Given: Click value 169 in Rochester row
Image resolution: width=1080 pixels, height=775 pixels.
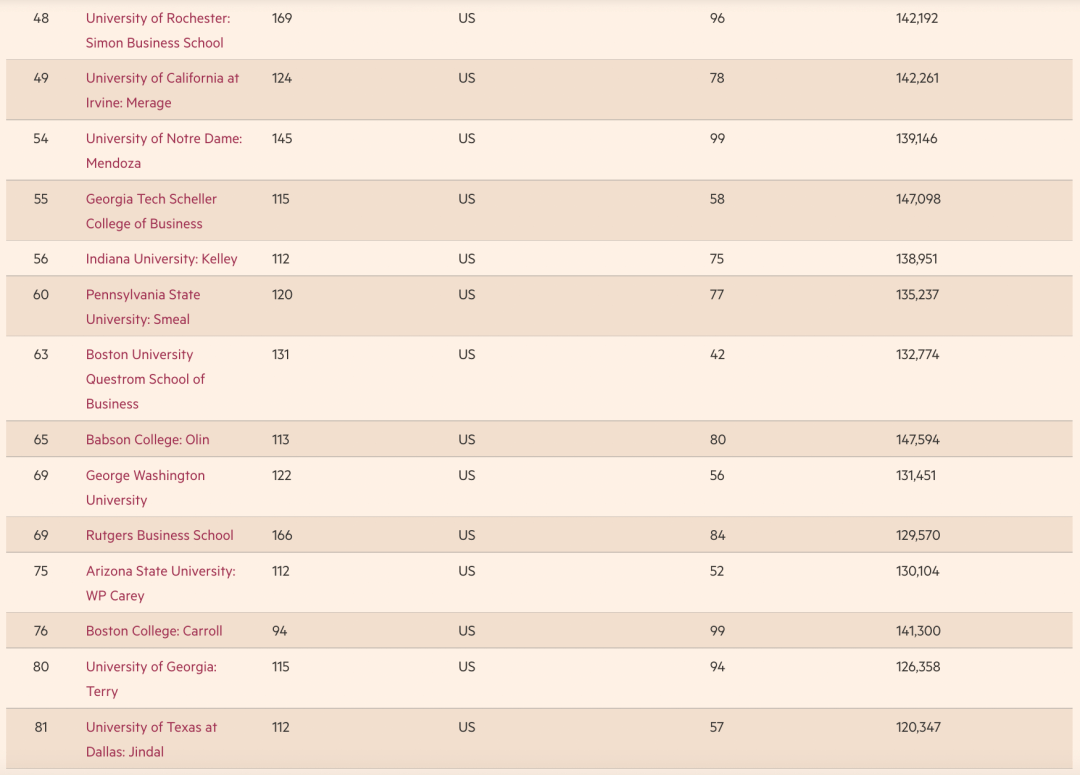Looking at the screenshot, I should click(x=282, y=19).
